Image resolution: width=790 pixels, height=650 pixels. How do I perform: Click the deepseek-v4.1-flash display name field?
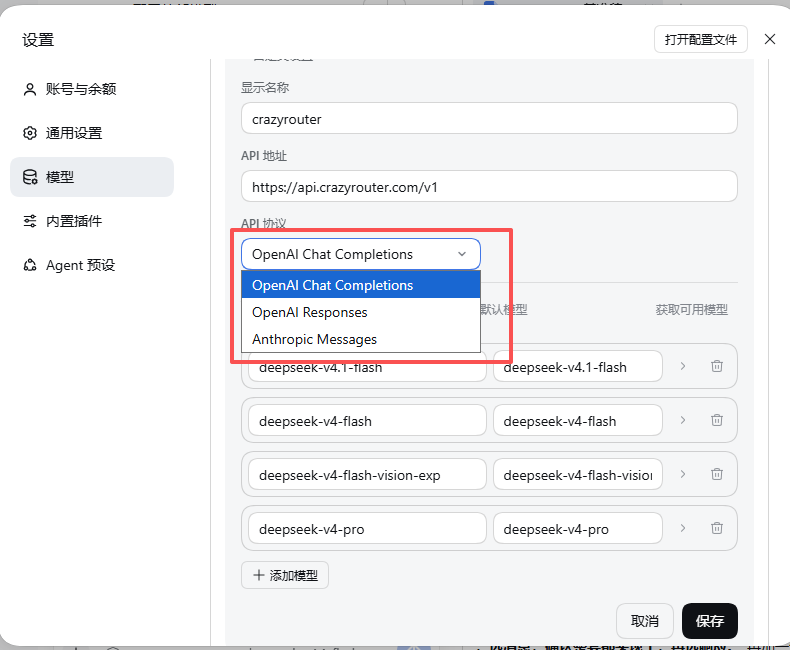[577, 367]
